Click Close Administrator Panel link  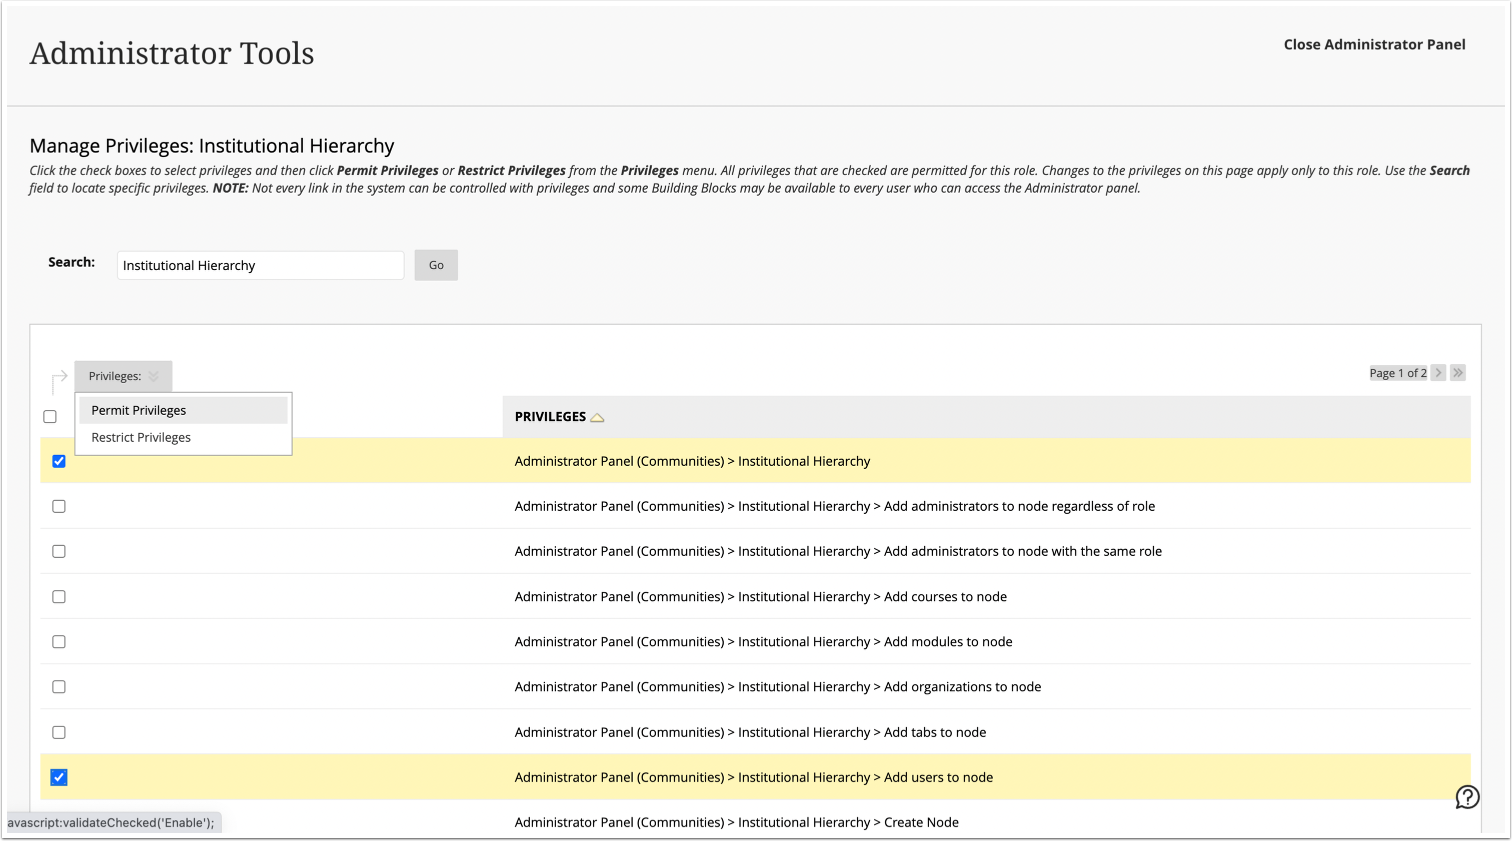1375,44
